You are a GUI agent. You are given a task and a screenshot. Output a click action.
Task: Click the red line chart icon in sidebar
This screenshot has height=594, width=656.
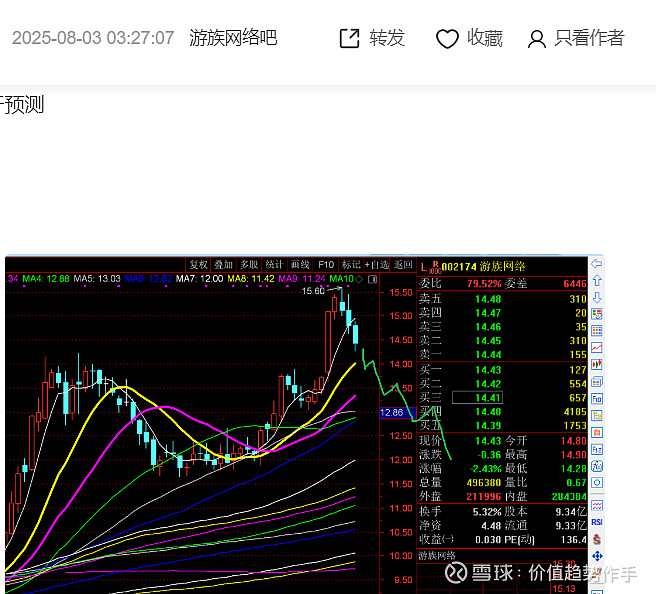[x=597, y=348]
